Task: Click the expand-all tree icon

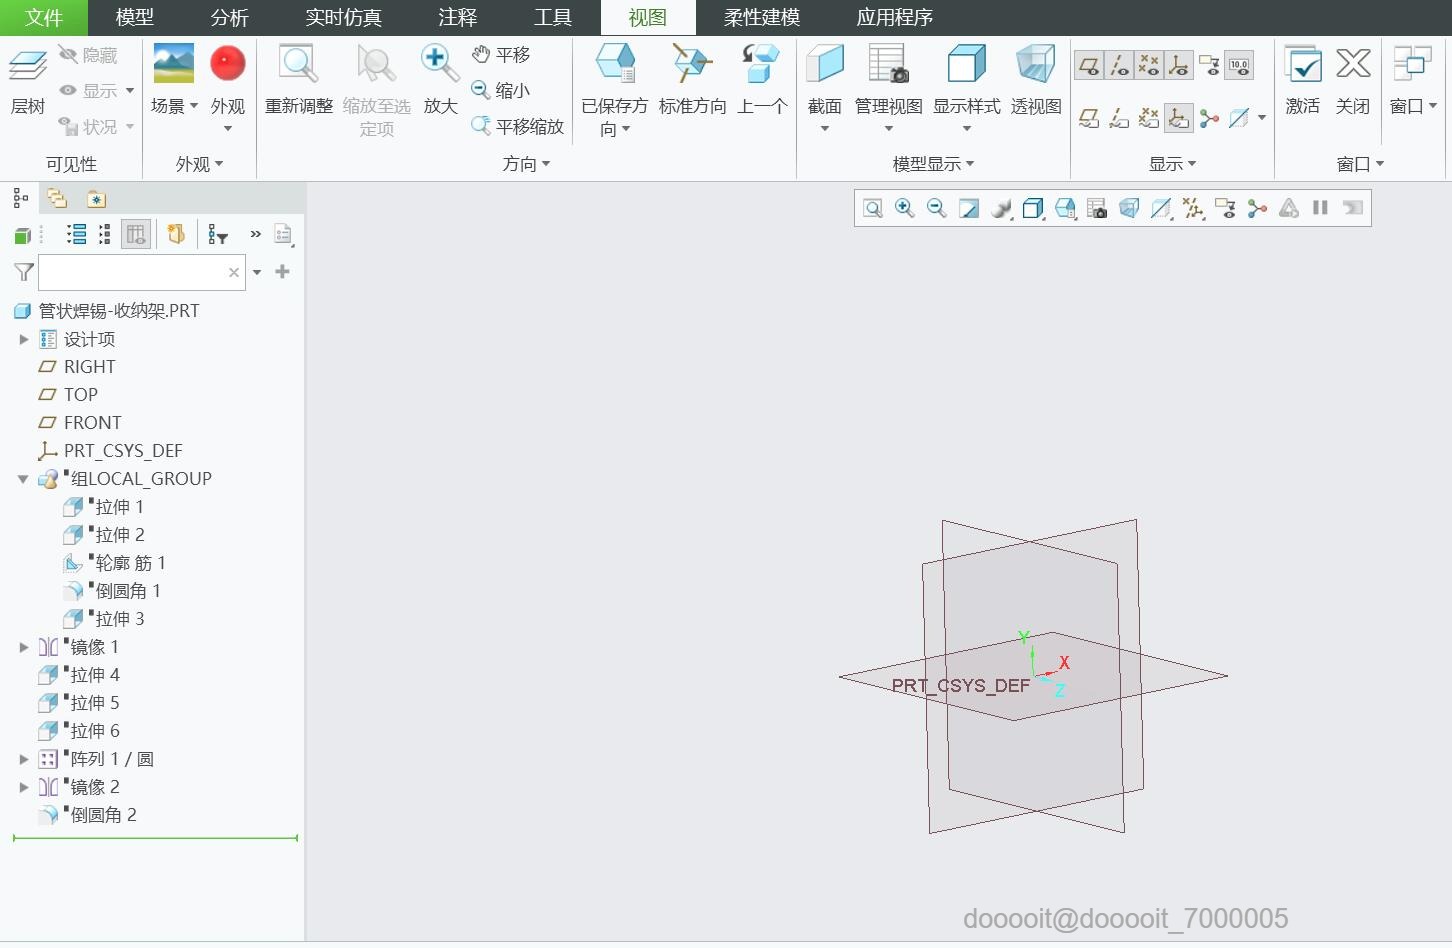Action: [x=76, y=234]
